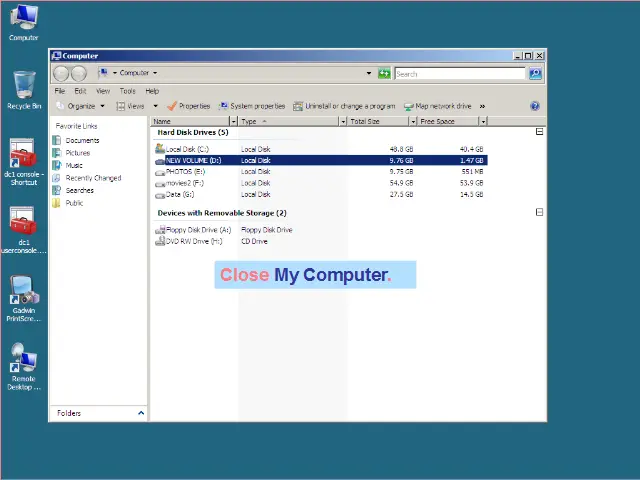Click the Views toolbar button
This screenshot has width=640, height=480.
tap(130, 106)
